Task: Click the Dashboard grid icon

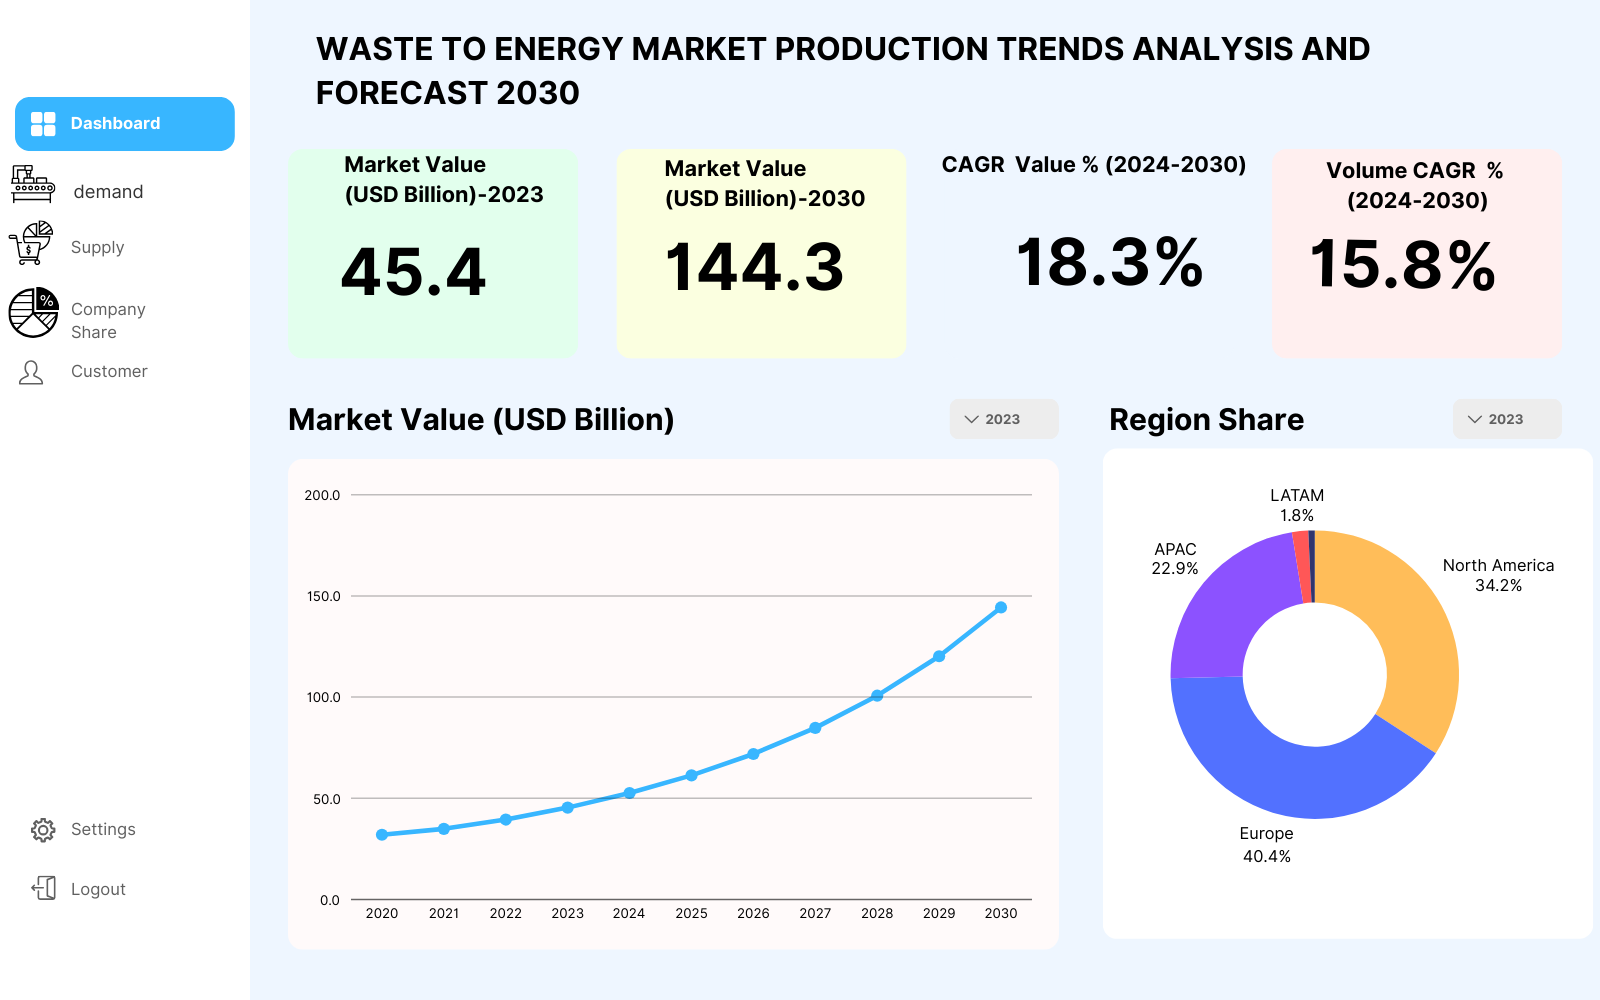Action: (x=43, y=124)
